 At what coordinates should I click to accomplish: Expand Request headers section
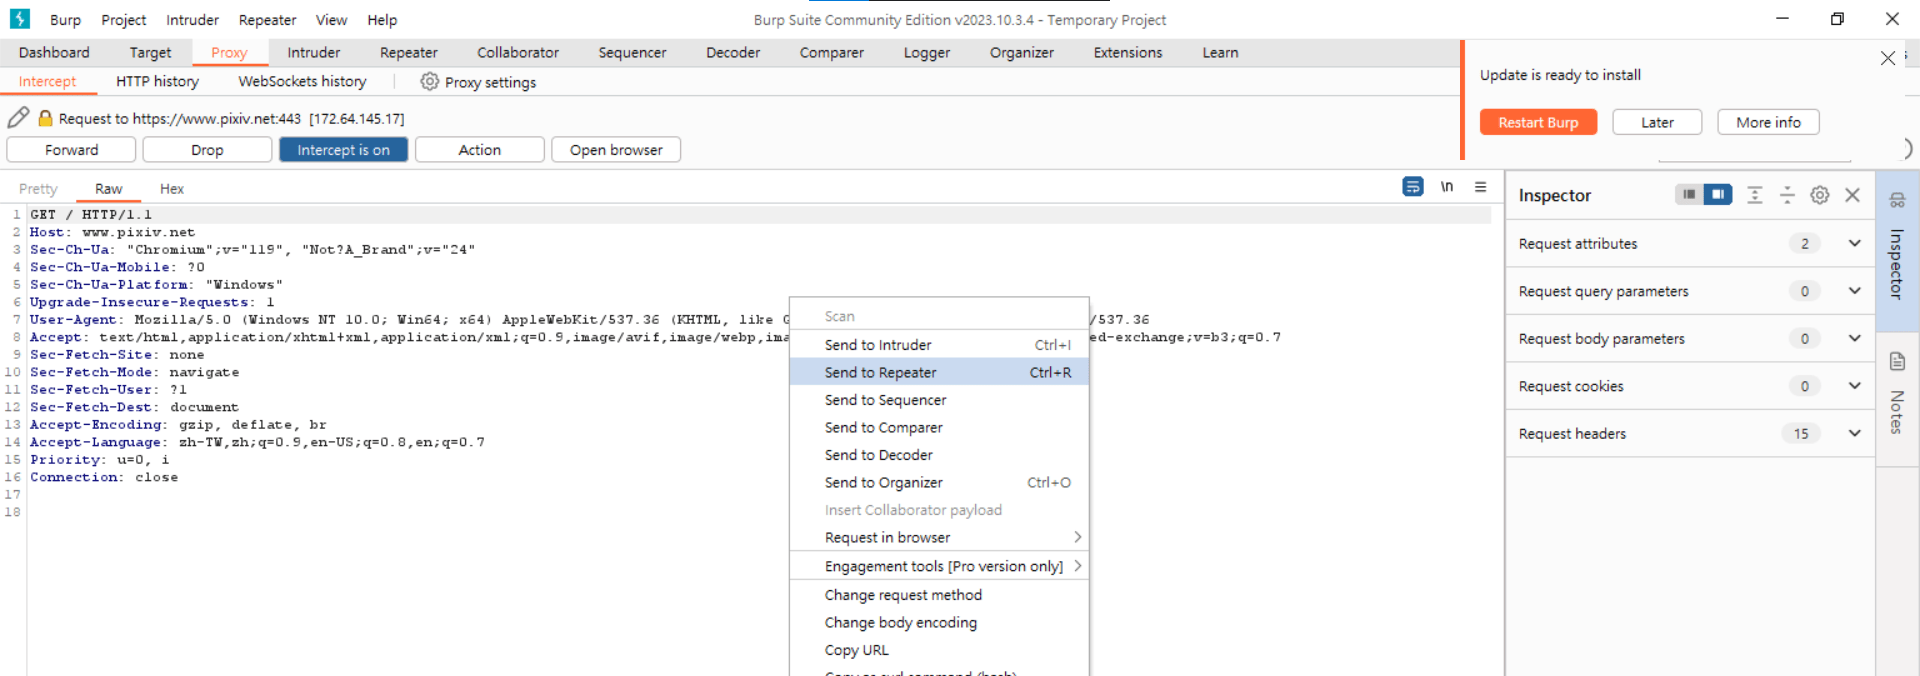pyautogui.click(x=1854, y=433)
